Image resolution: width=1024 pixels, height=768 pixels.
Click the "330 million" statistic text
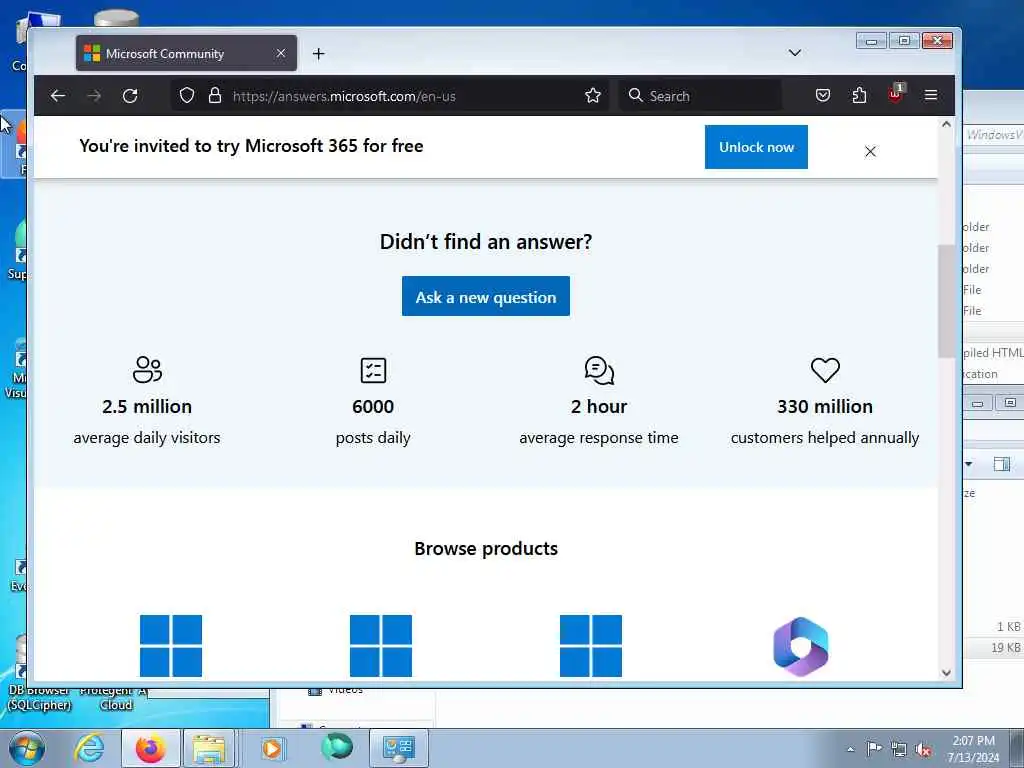(x=825, y=406)
